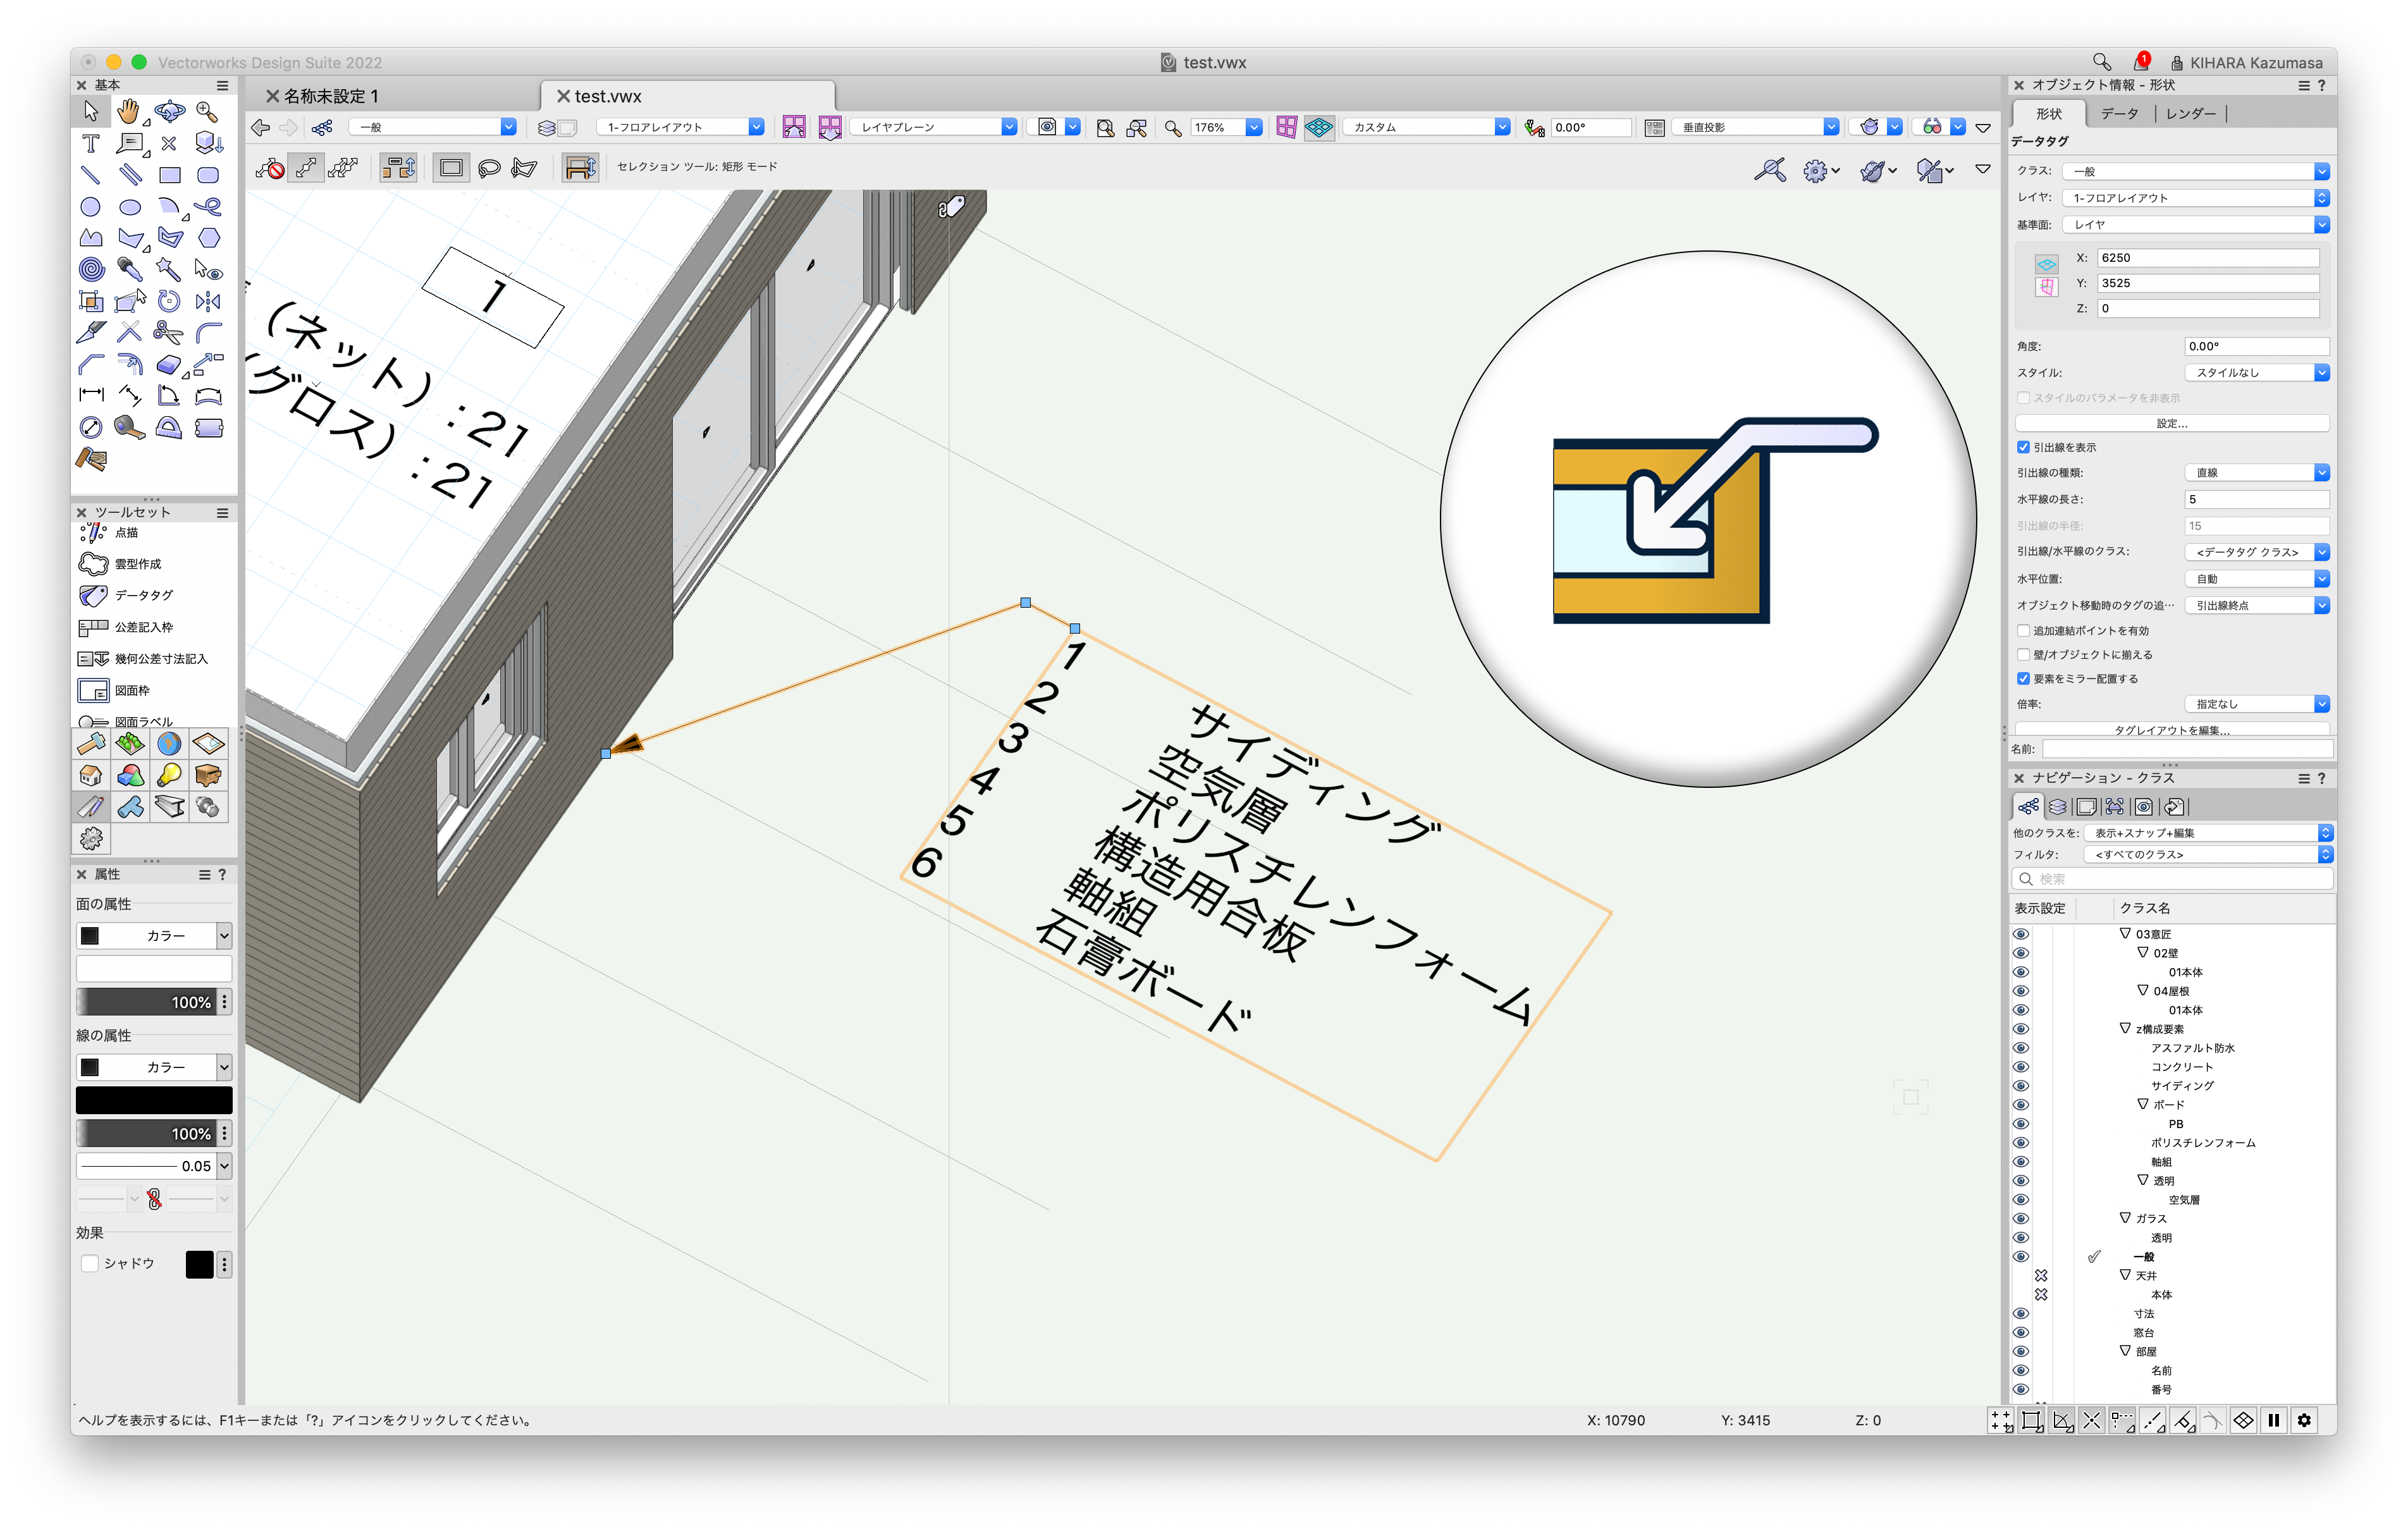Choose lasso selection mode
Screen dimensions: 2408x1529
click(489, 168)
